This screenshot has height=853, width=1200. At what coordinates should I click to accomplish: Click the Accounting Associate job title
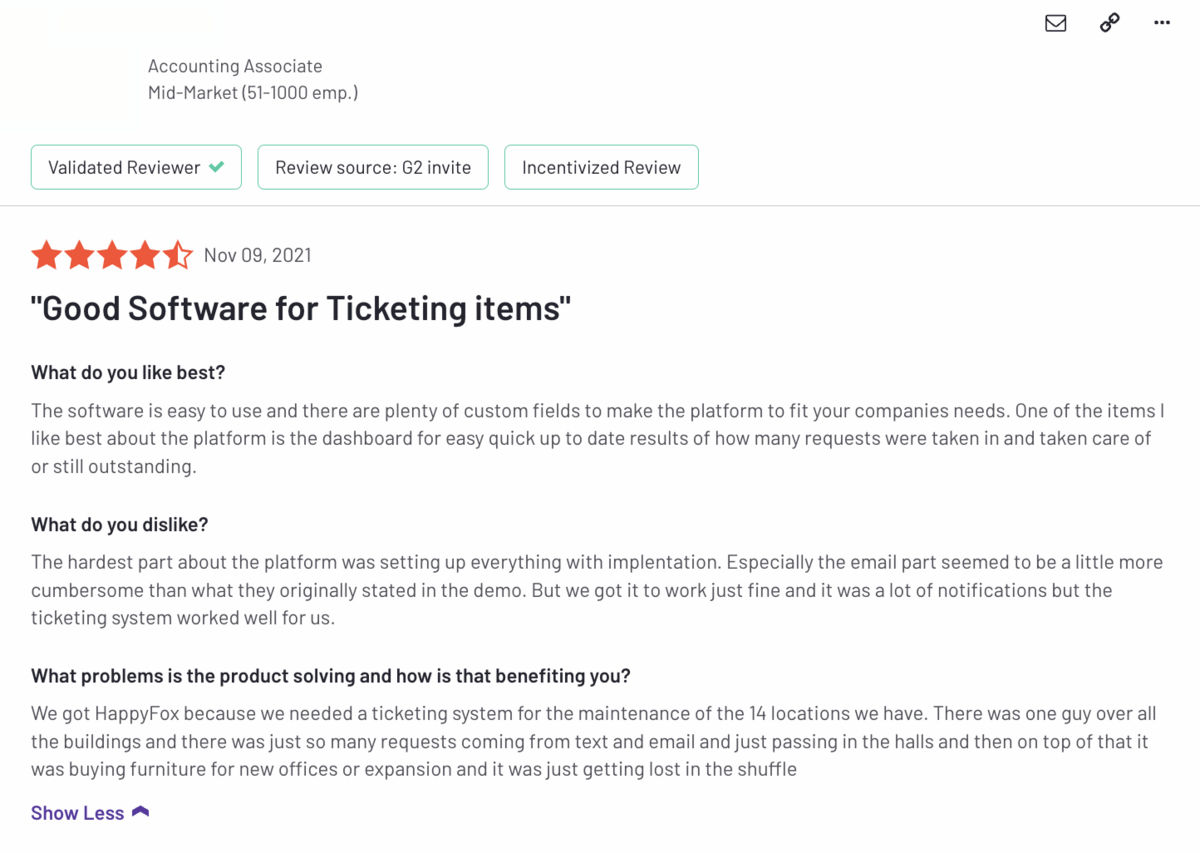[x=235, y=66]
